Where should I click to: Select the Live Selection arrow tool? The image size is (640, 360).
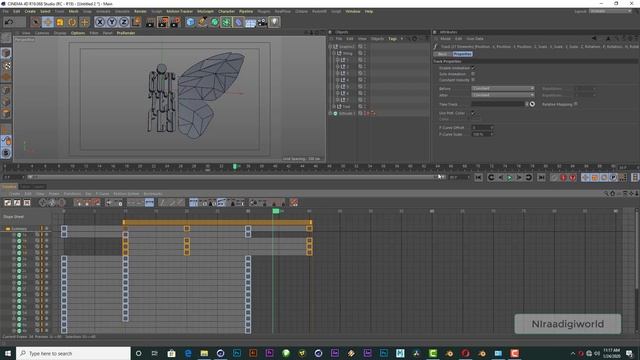(36, 22)
